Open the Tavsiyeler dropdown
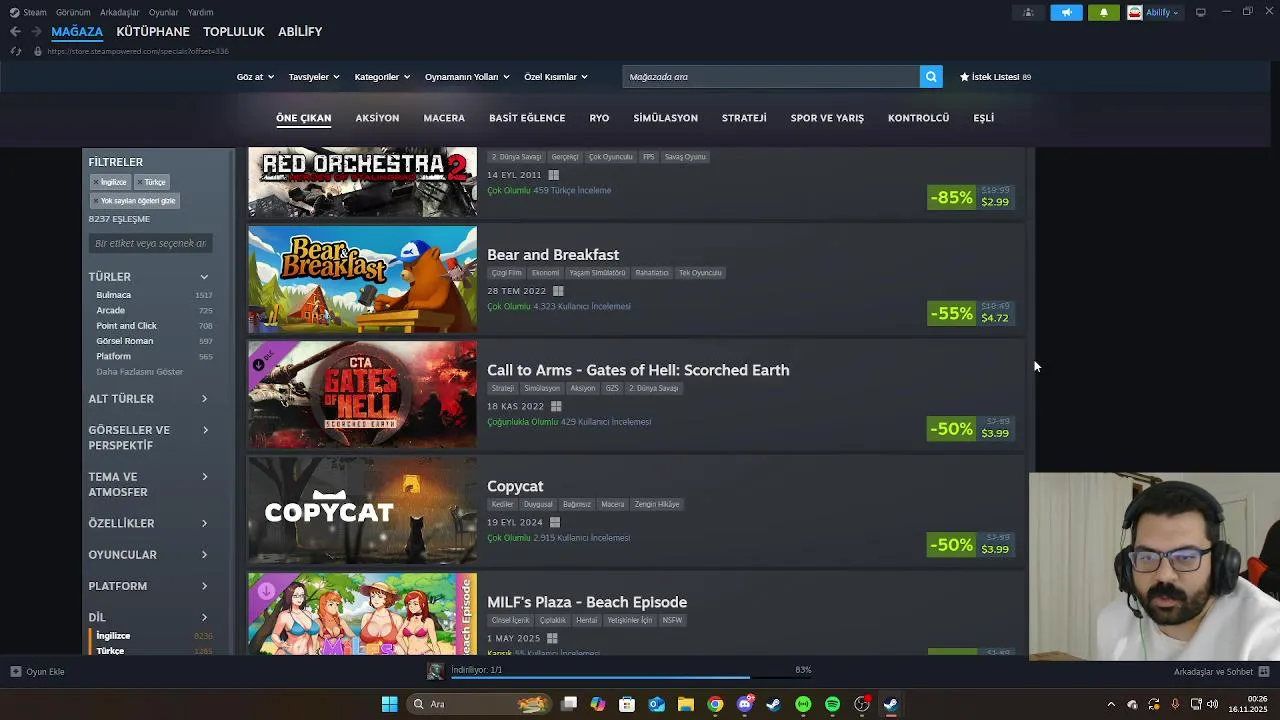 314,77
